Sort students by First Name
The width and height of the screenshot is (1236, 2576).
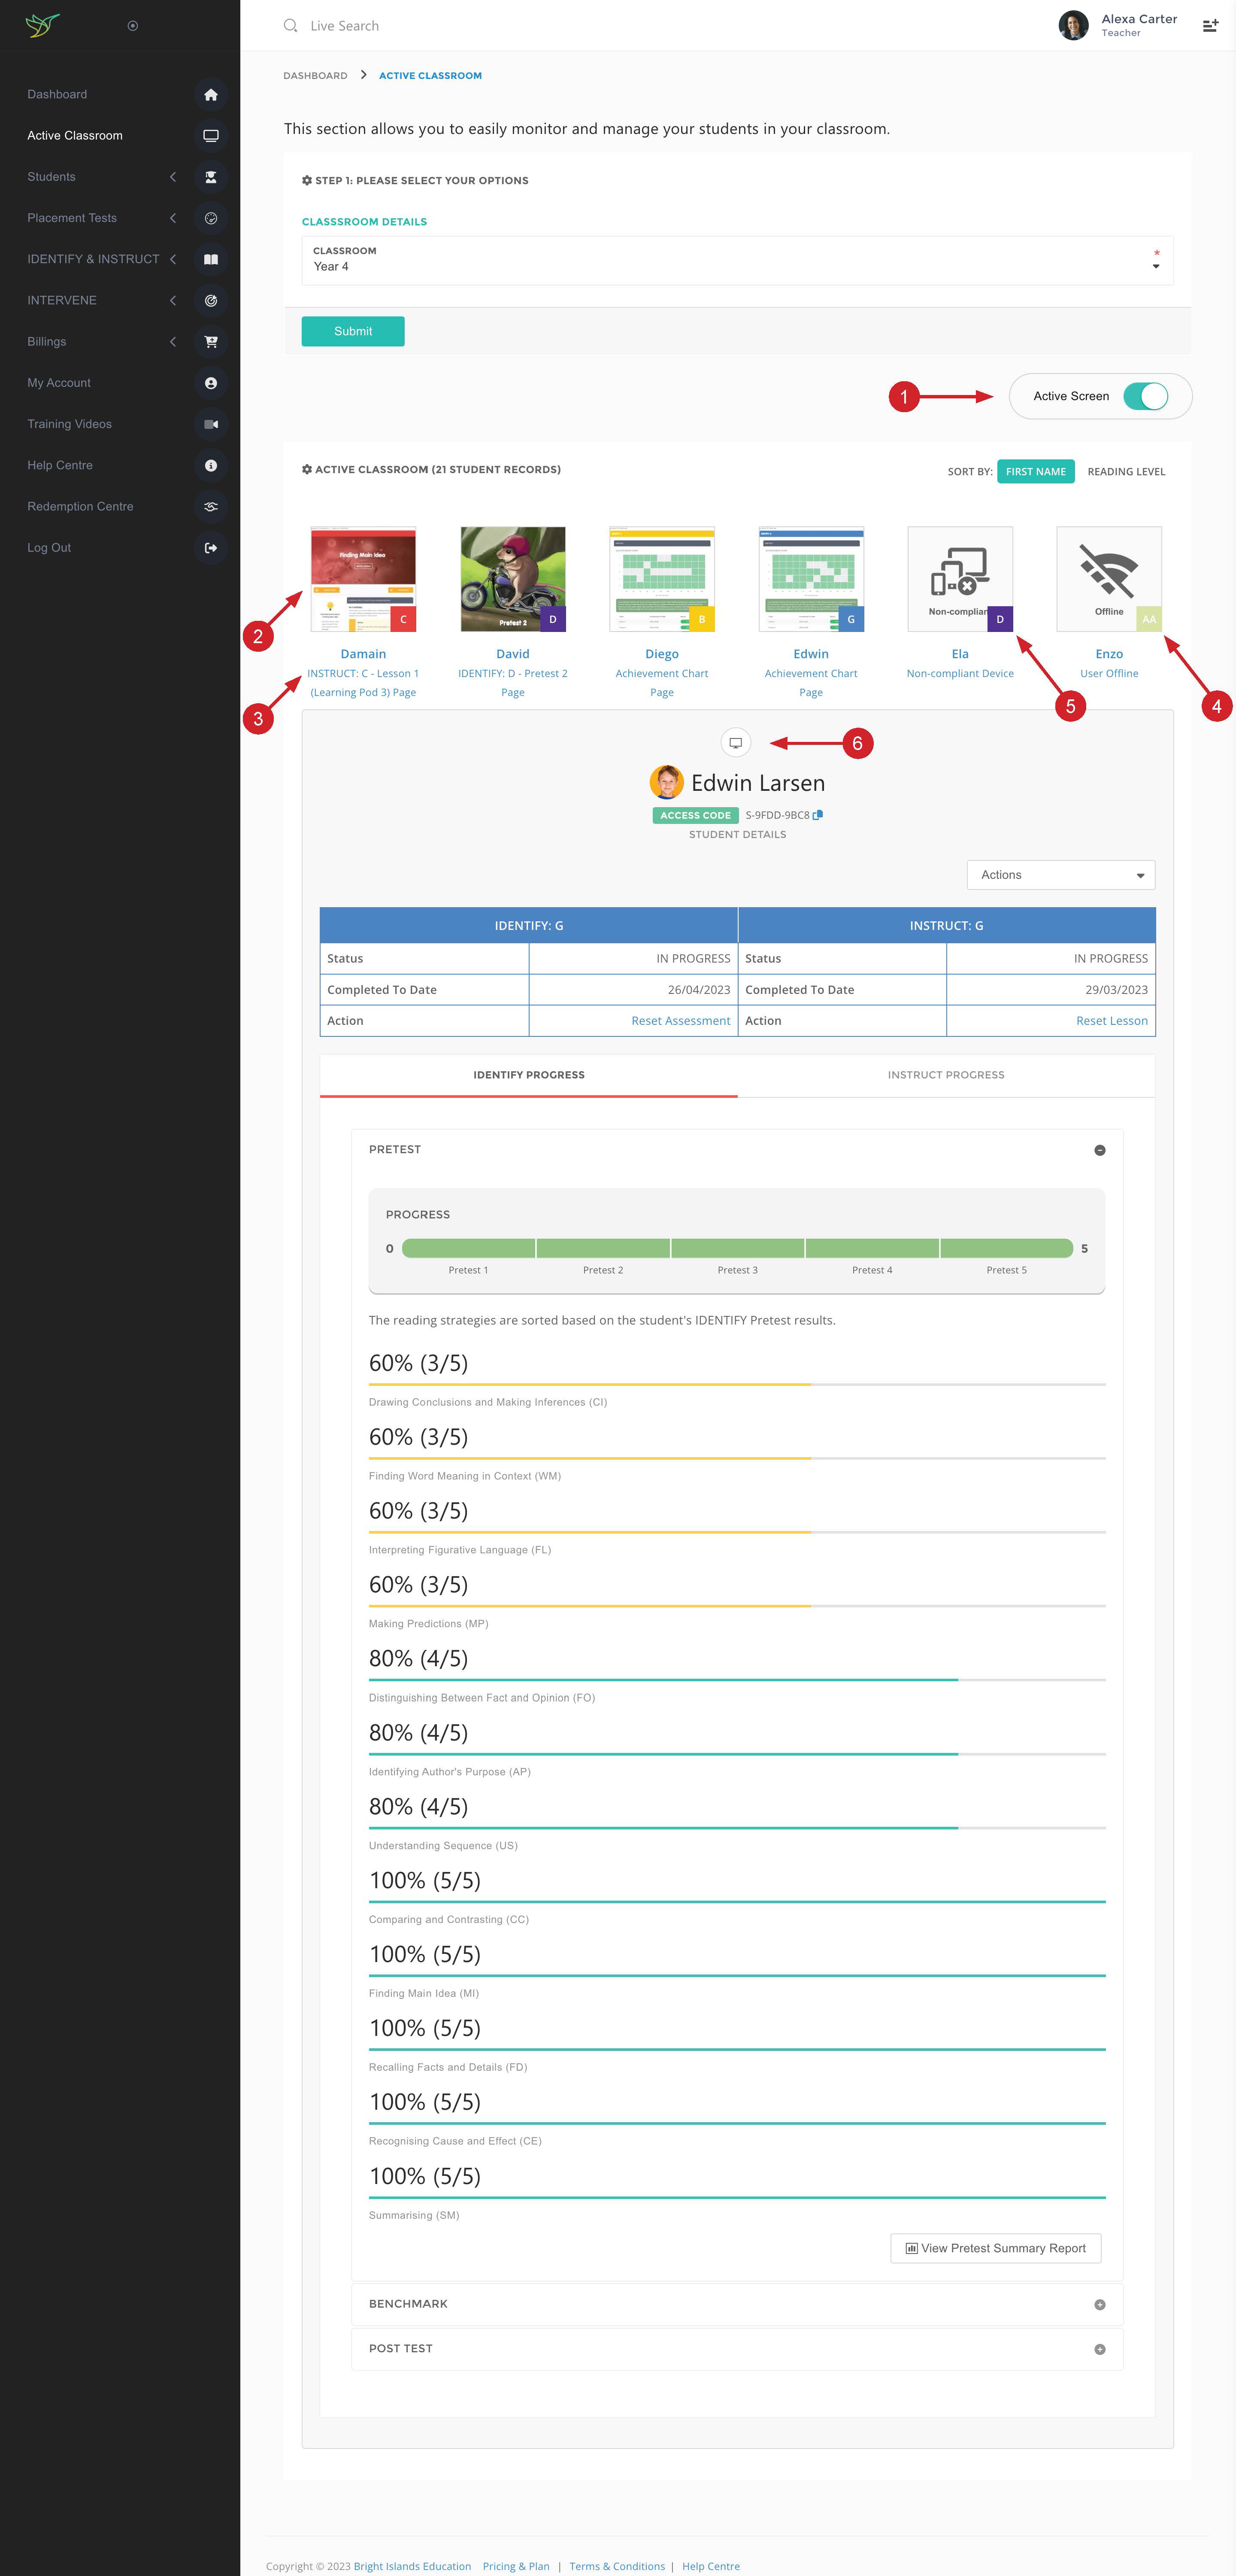1035,472
